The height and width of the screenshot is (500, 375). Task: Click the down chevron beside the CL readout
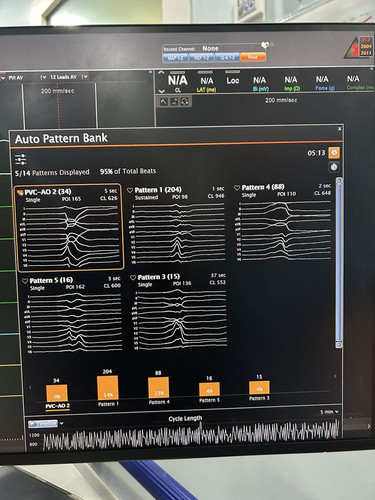click(161, 91)
